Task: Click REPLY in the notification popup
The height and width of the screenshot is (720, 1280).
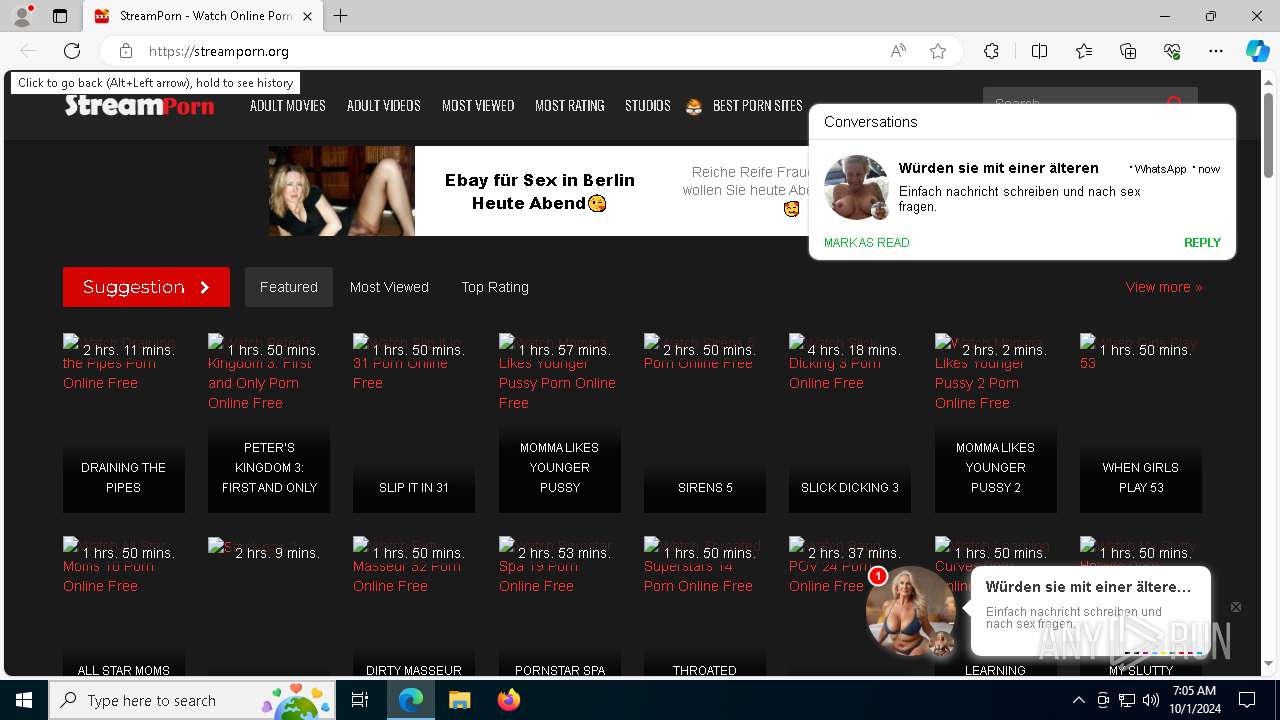Action: tap(1202, 242)
